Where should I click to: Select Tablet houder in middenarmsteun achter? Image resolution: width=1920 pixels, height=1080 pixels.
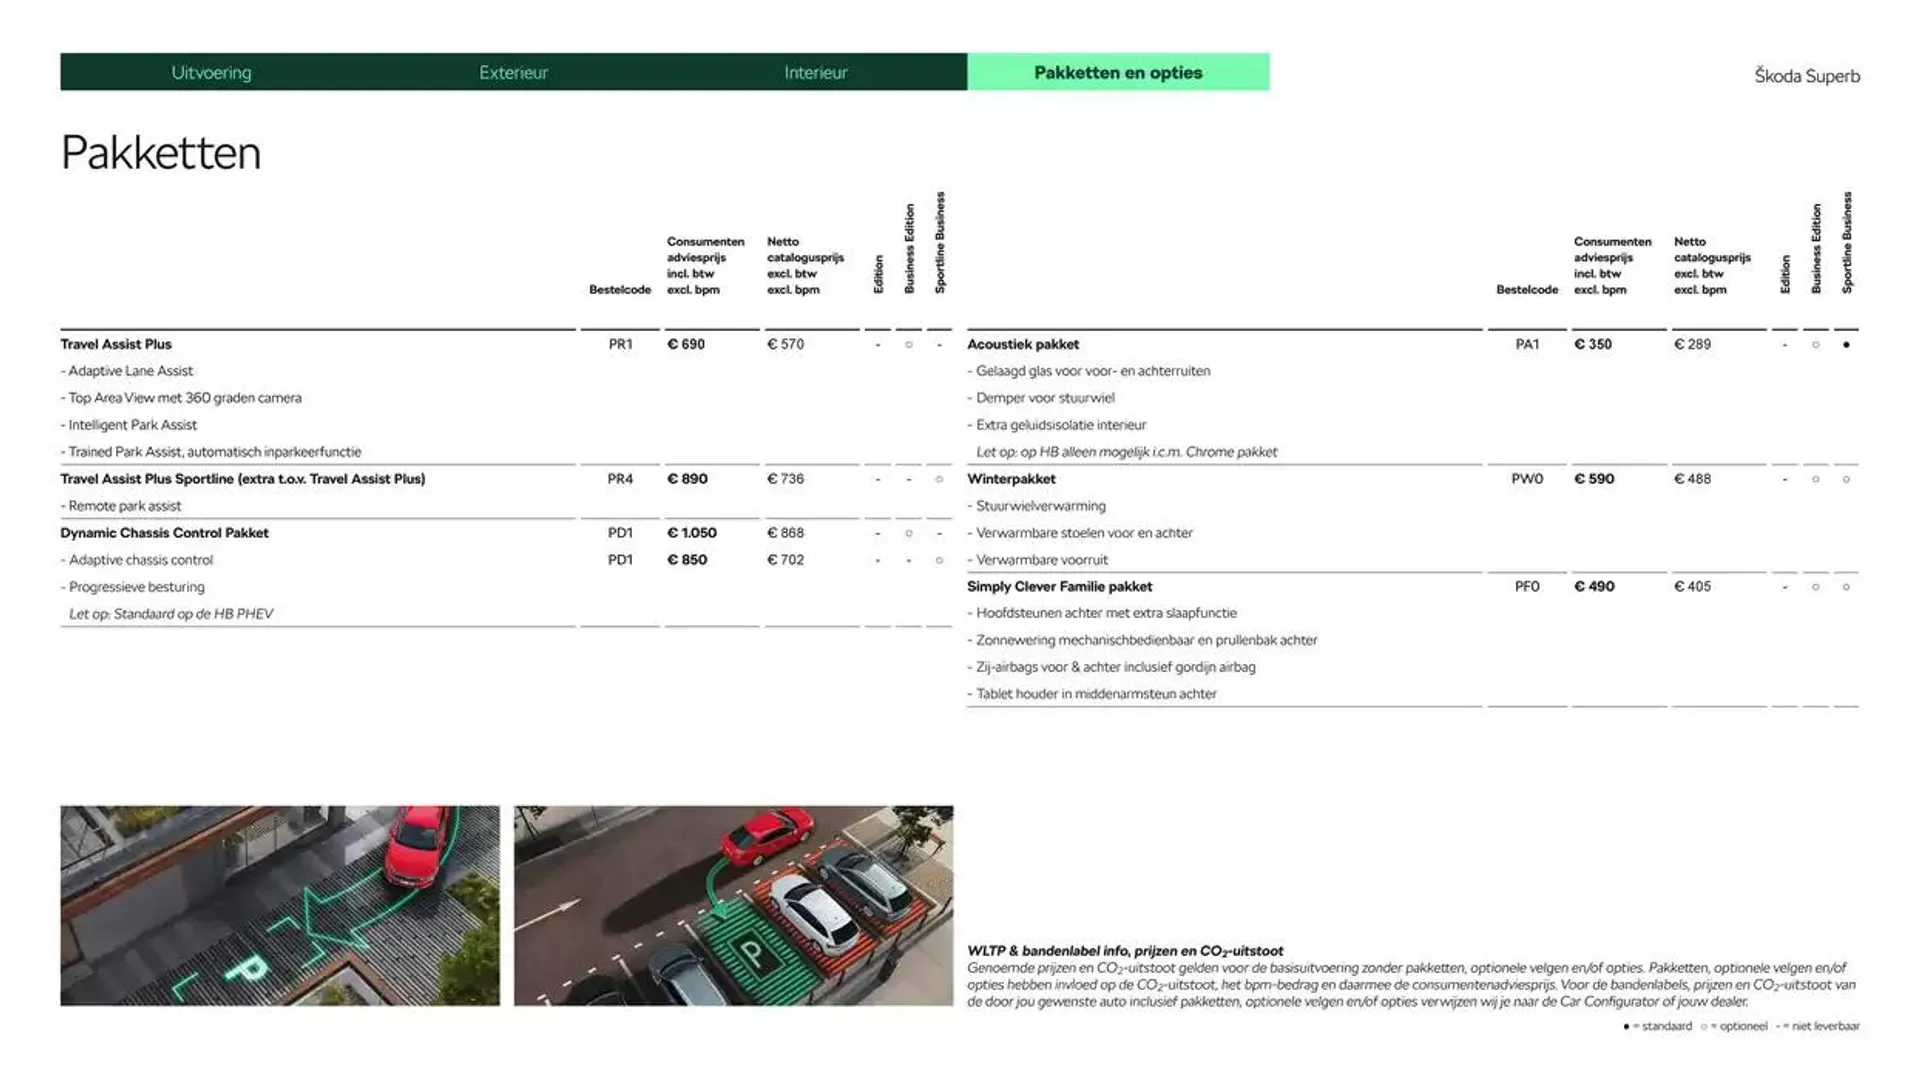[x=1092, y=694]
